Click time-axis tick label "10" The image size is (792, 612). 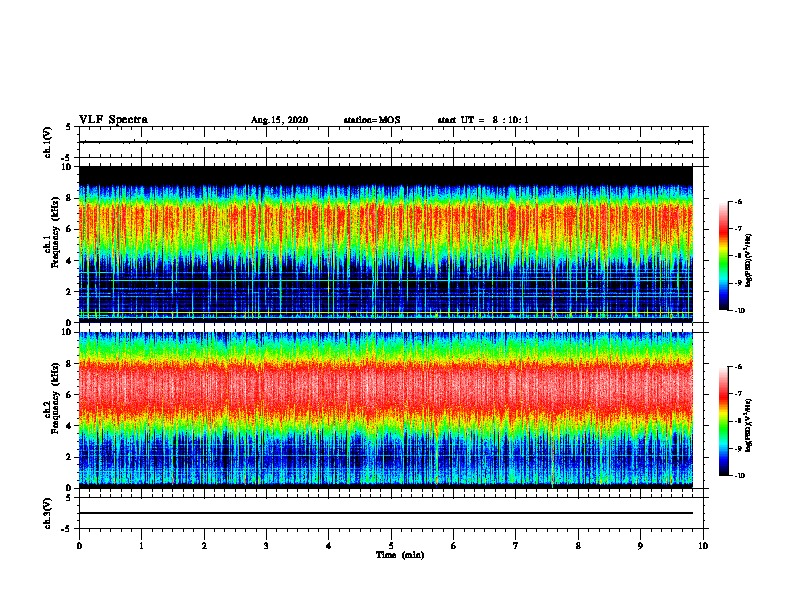[x=703, y=546]
